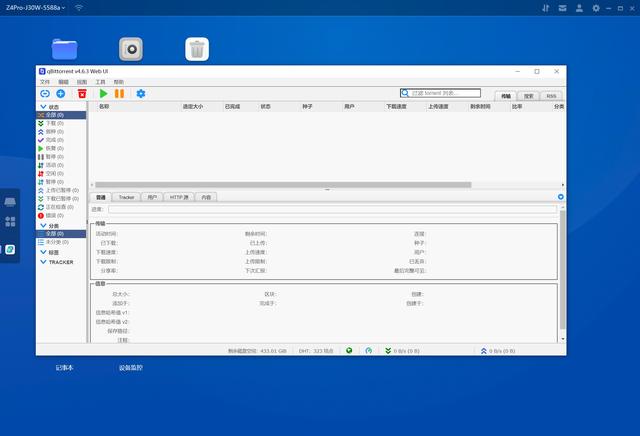Image resolution: width=640 pixels, height=436 pixels.
Task: Switch to the 传输 transfers tab
Action: click(x=506, y=96)
